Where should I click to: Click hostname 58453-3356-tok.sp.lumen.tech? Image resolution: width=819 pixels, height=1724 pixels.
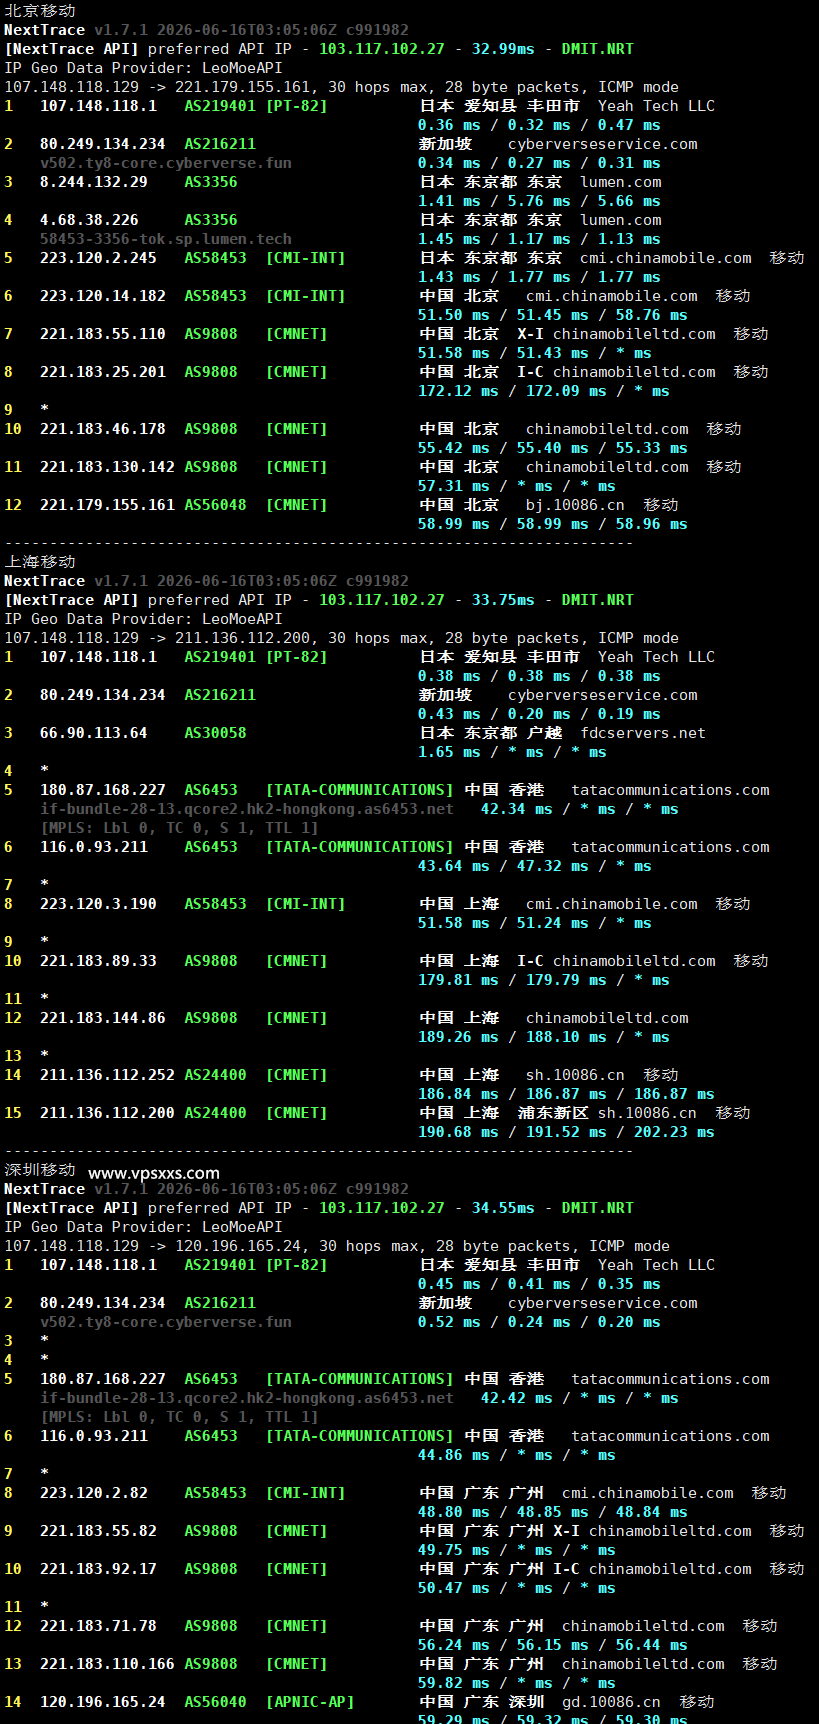click(x=166, y=239)
